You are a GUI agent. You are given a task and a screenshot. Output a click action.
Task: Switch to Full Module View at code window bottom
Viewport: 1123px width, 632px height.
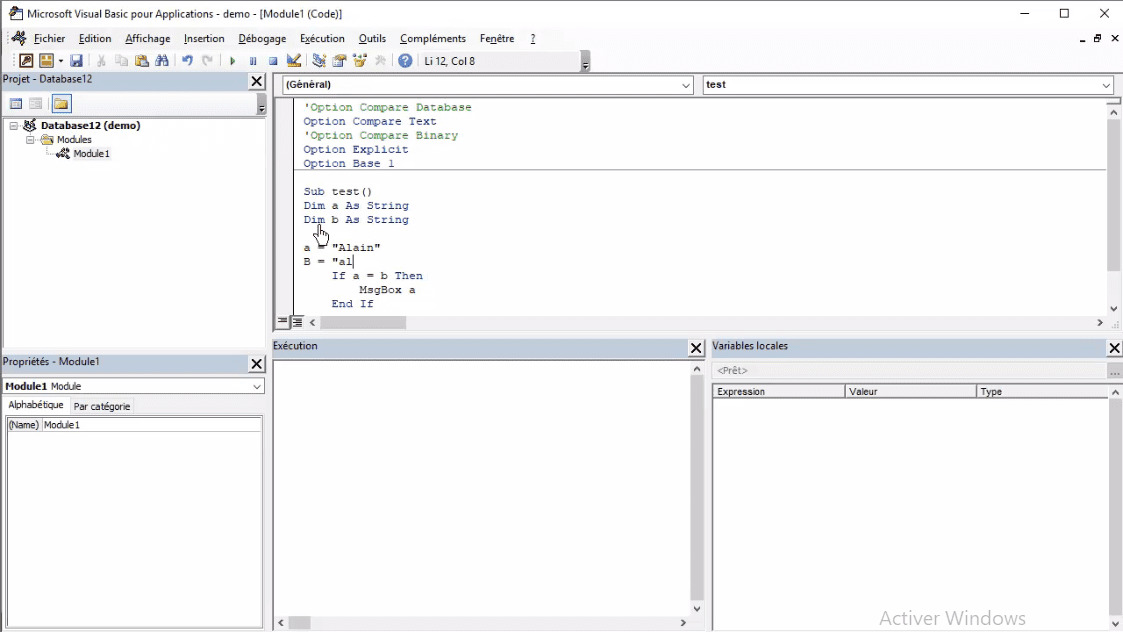click(x=297, y=322)
